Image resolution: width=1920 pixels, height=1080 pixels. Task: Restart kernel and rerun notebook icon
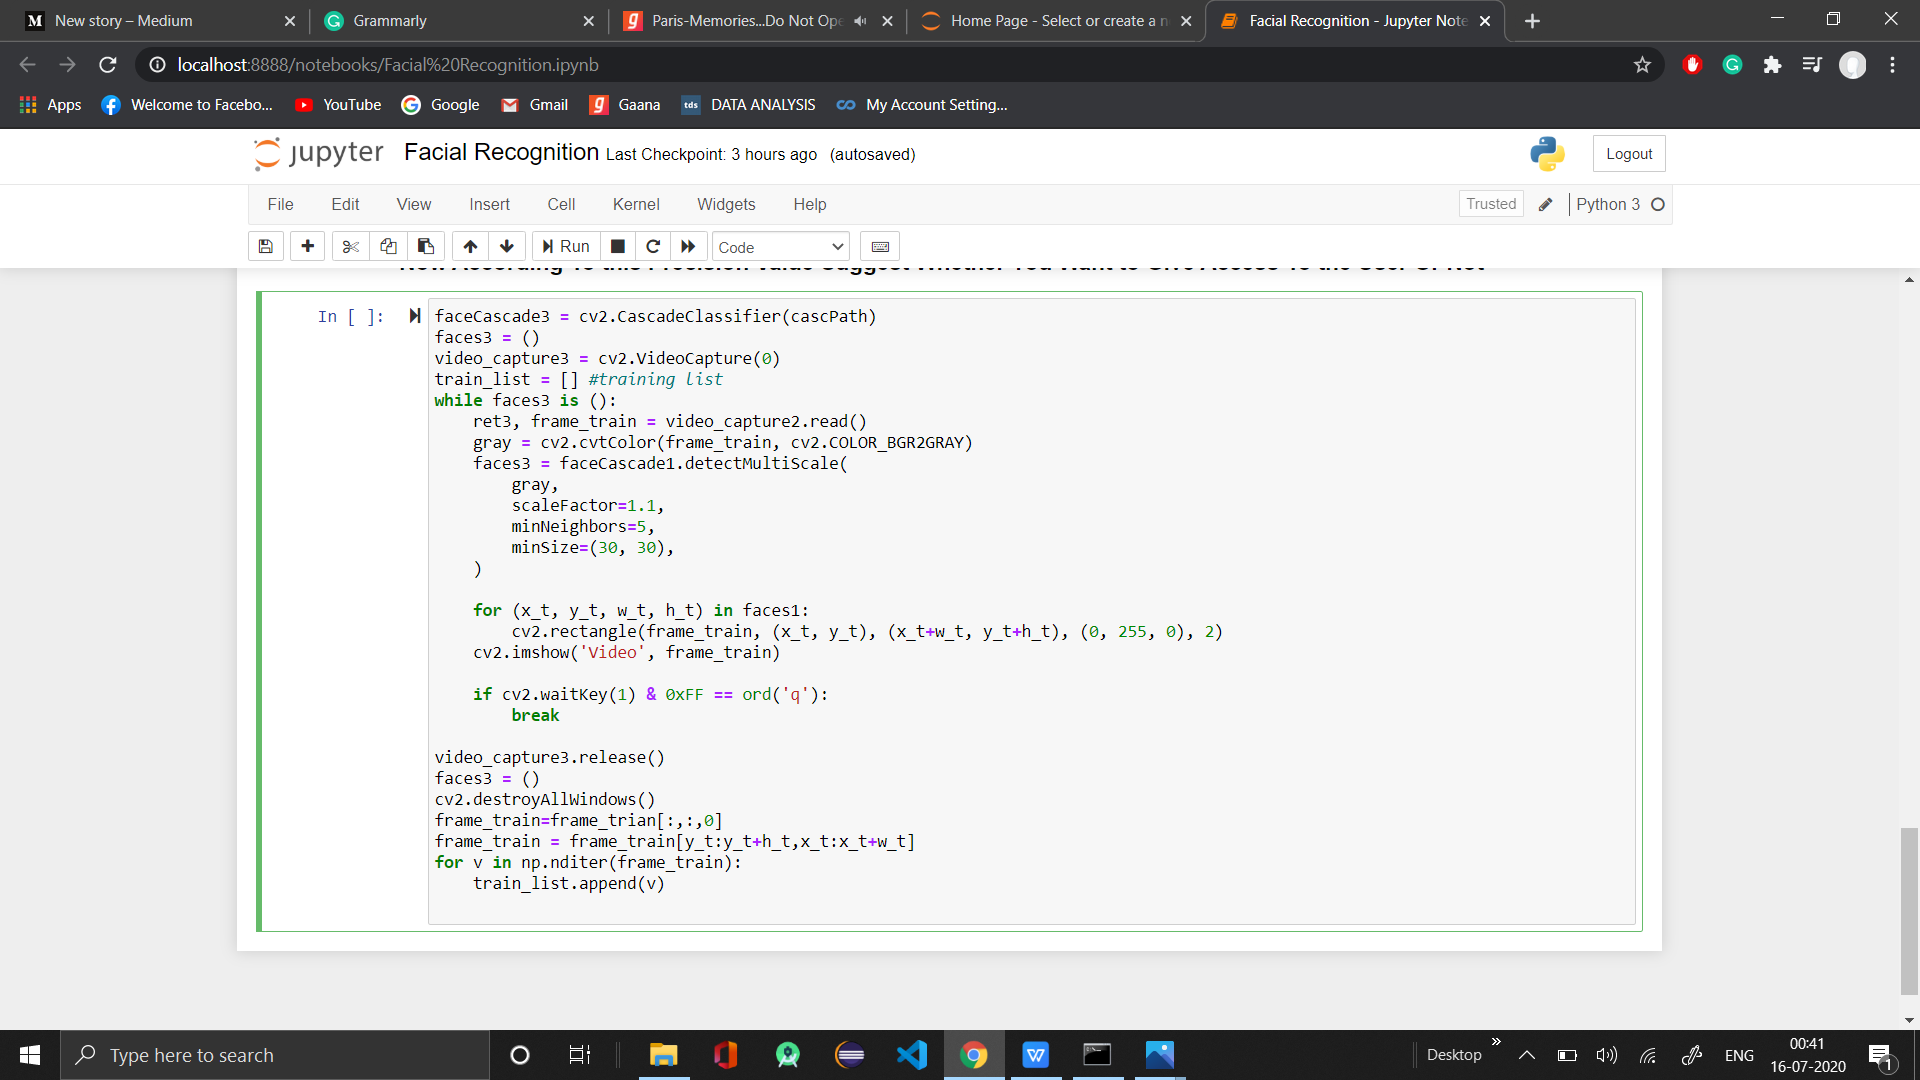[x=688, y=247]
